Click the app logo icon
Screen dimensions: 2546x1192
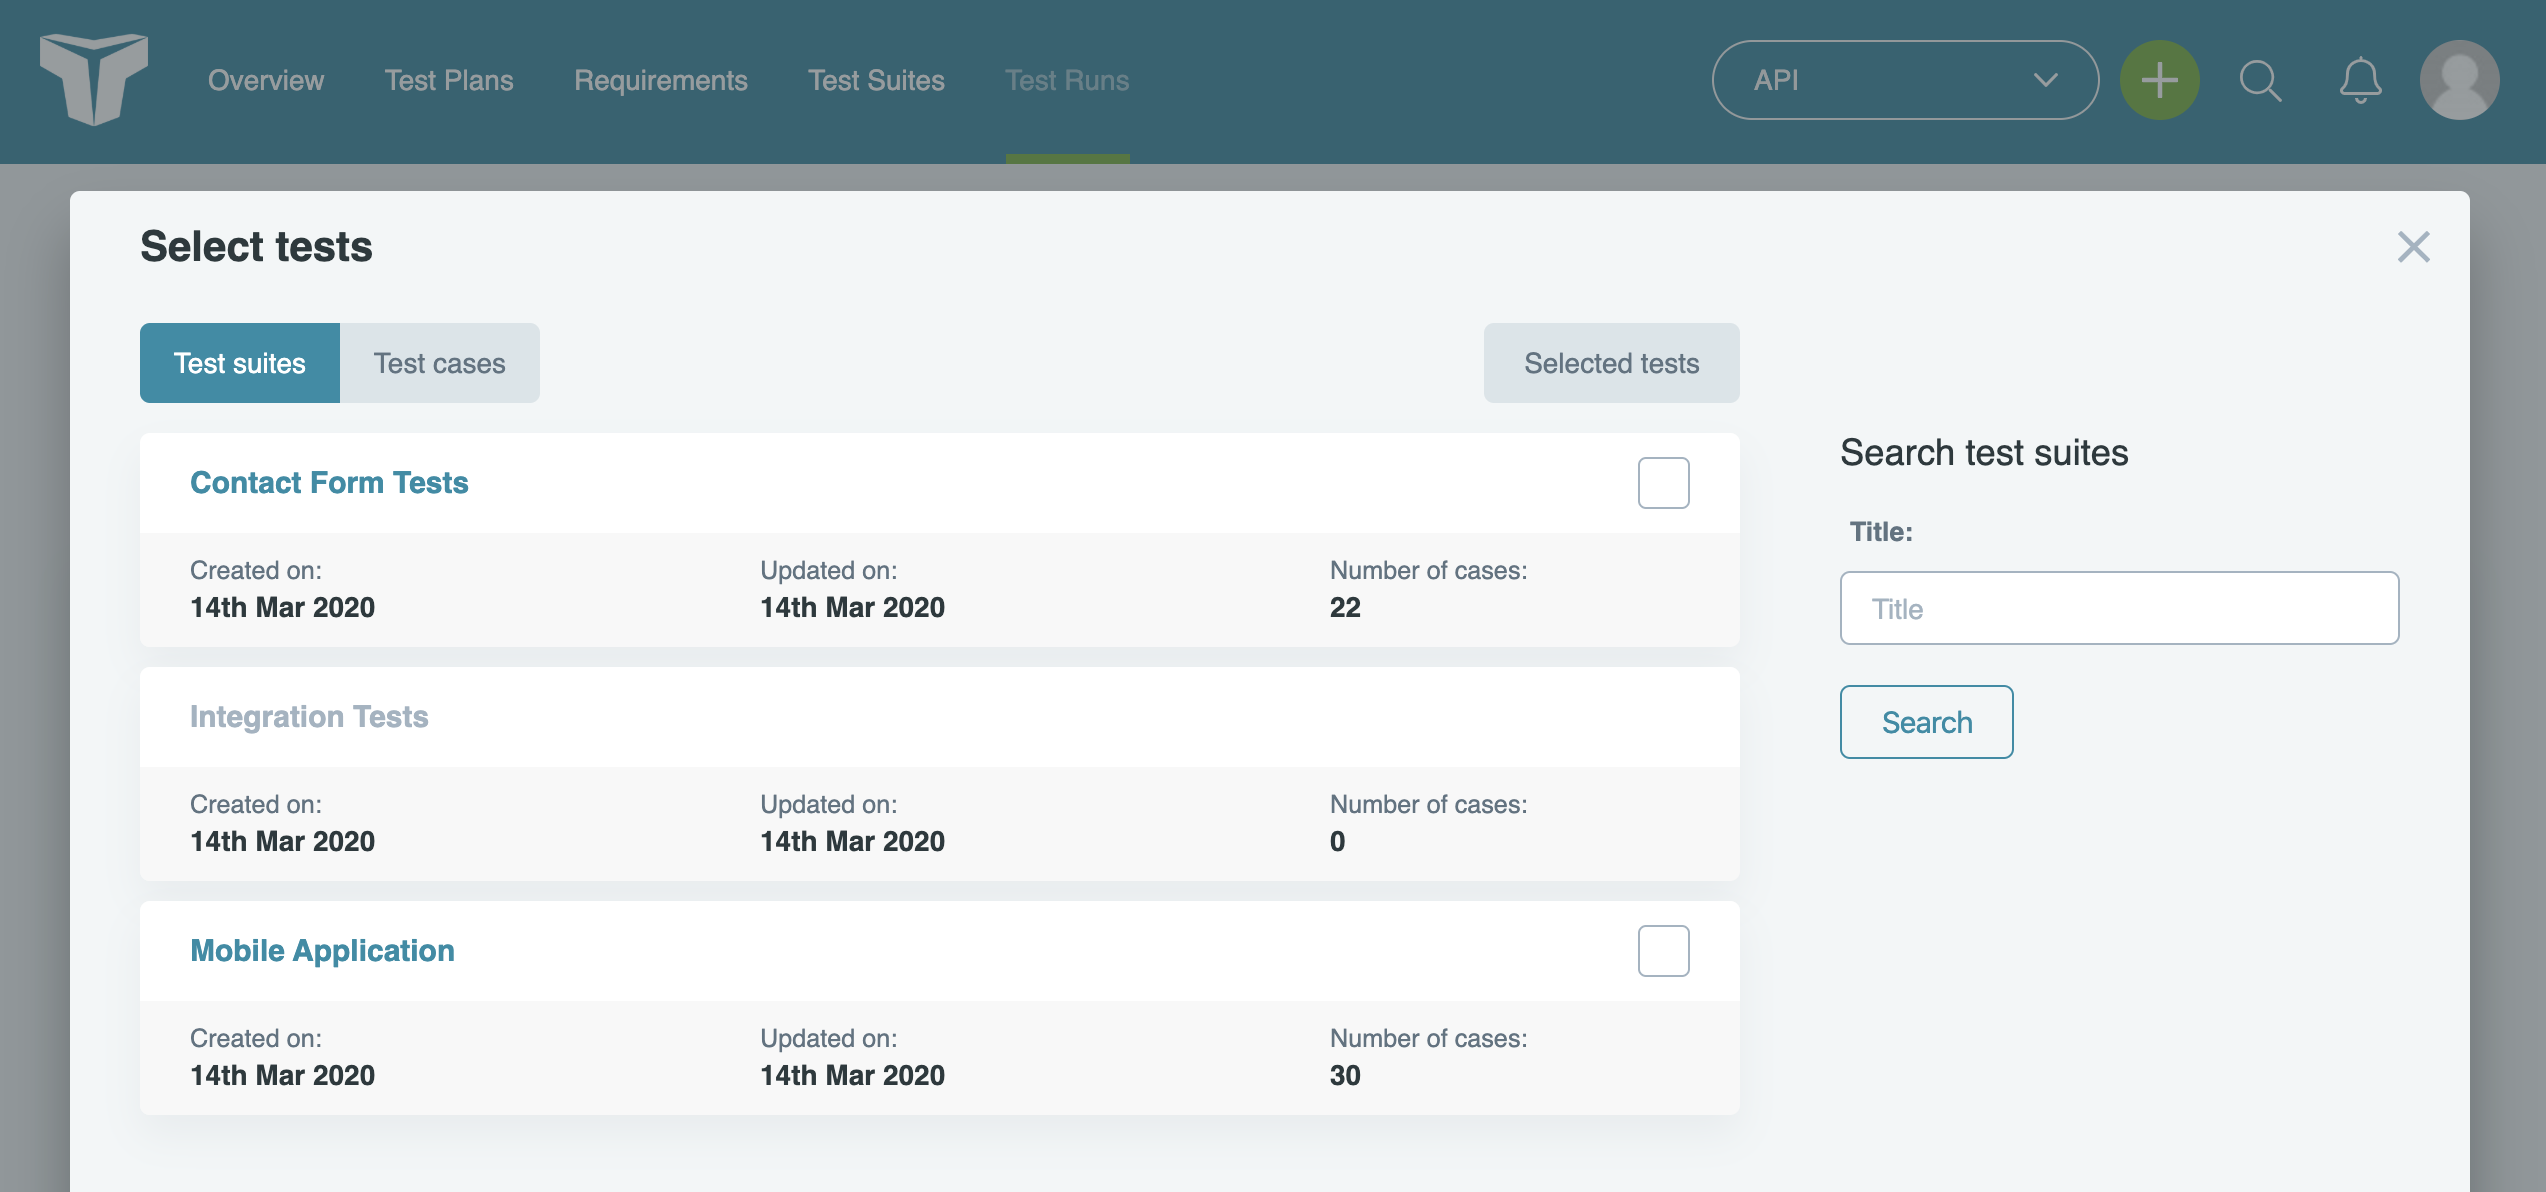click(94, 79)
